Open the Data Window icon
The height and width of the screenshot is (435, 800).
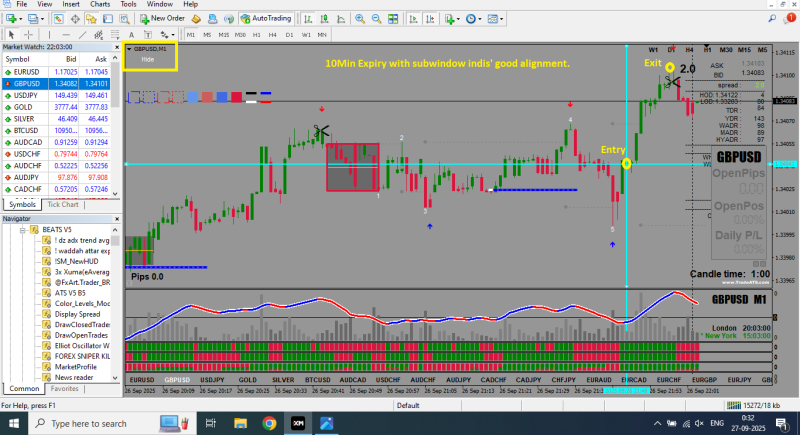(x=75, y=19)
